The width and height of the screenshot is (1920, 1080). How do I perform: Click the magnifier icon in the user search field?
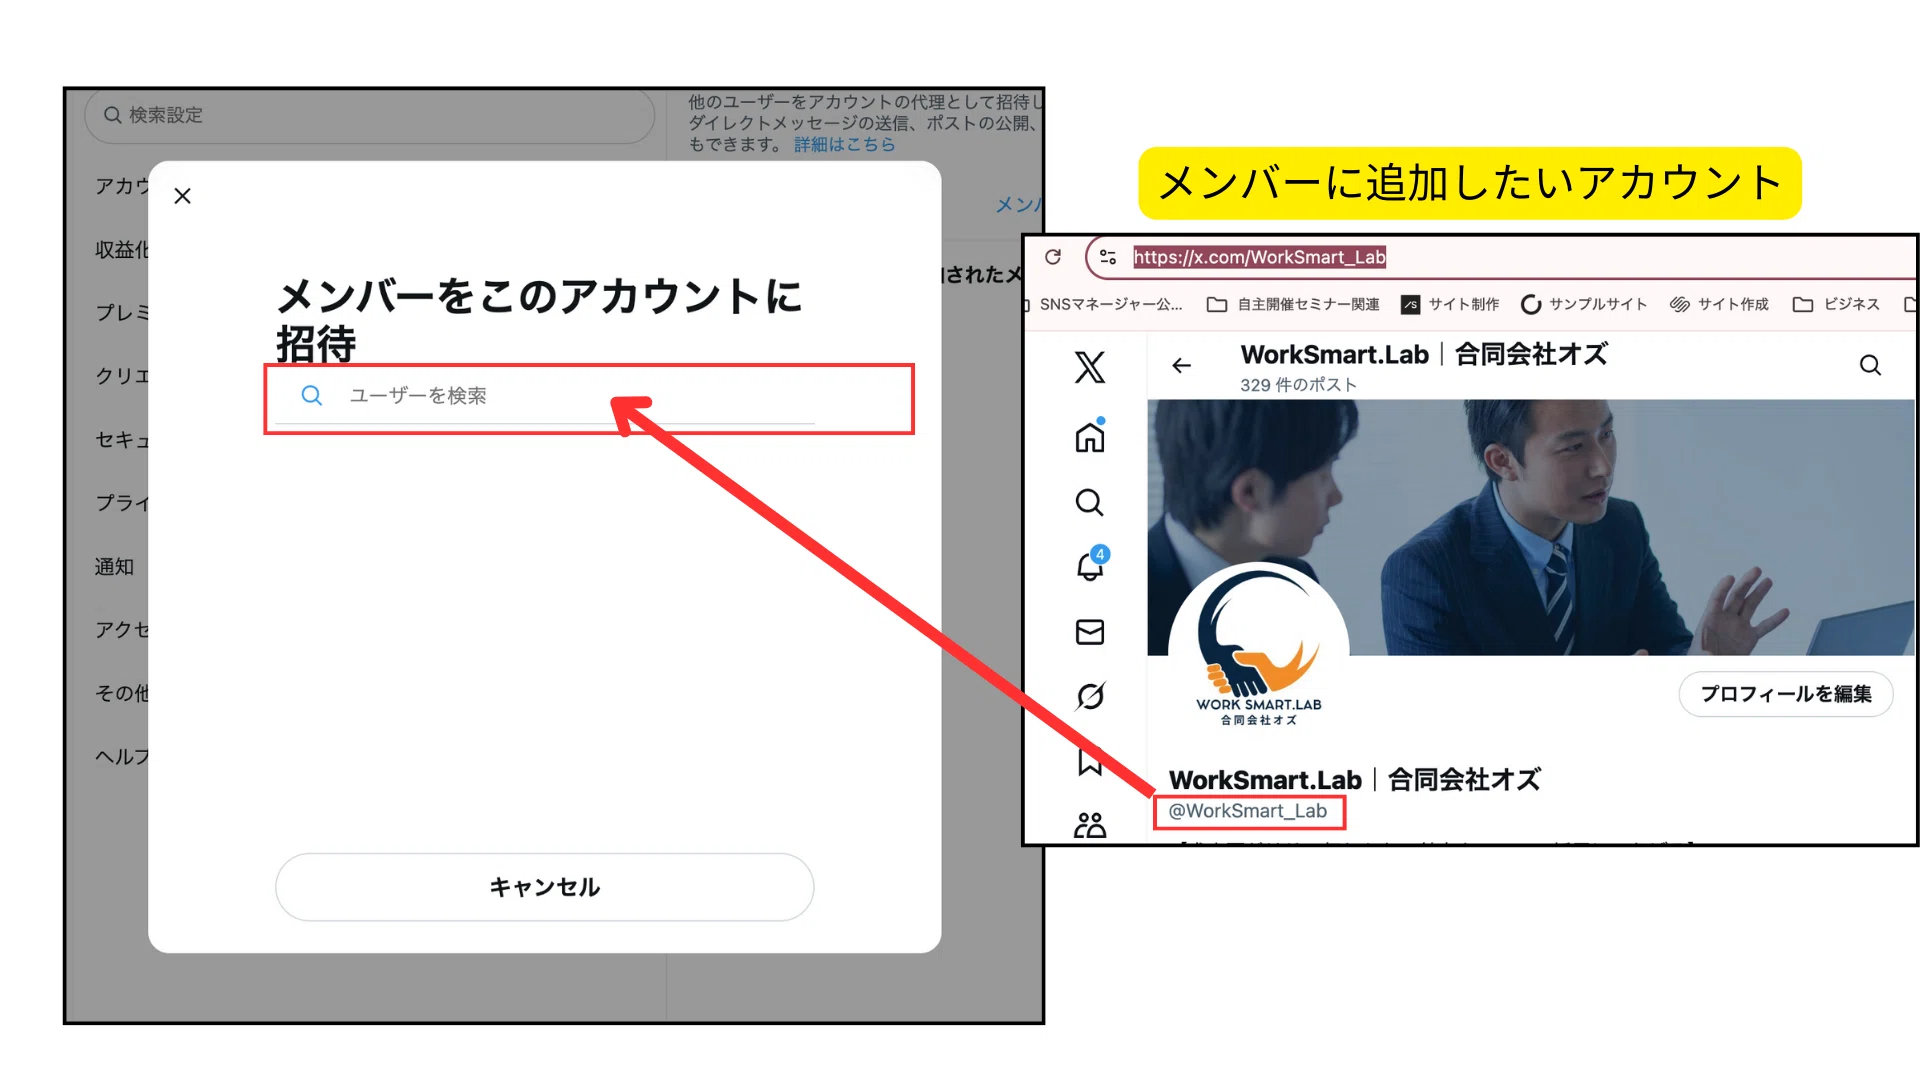click(312, 396)
